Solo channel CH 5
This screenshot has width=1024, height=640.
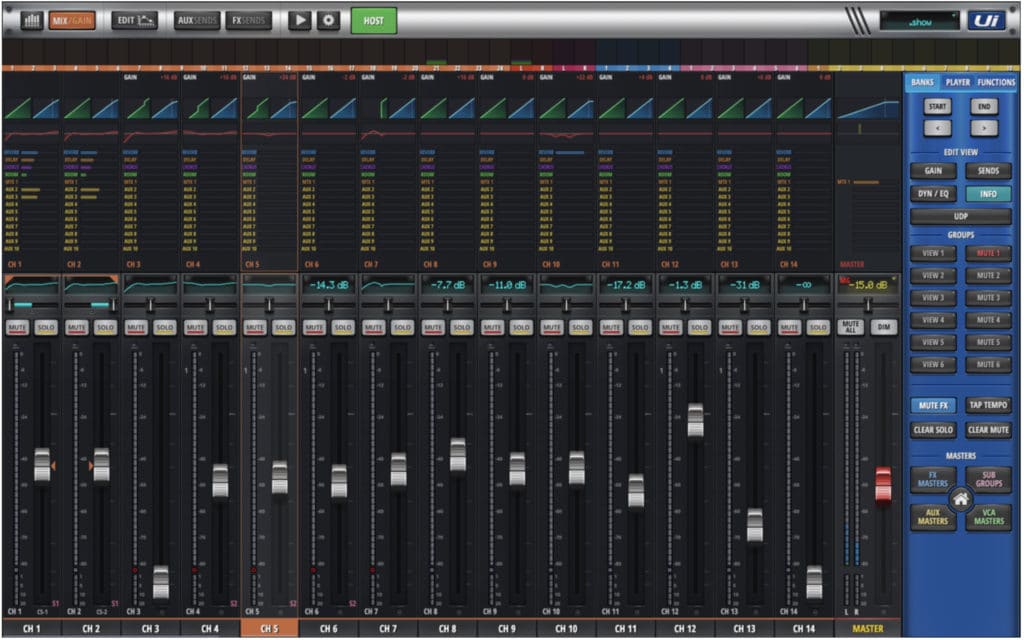pos(284,327)
